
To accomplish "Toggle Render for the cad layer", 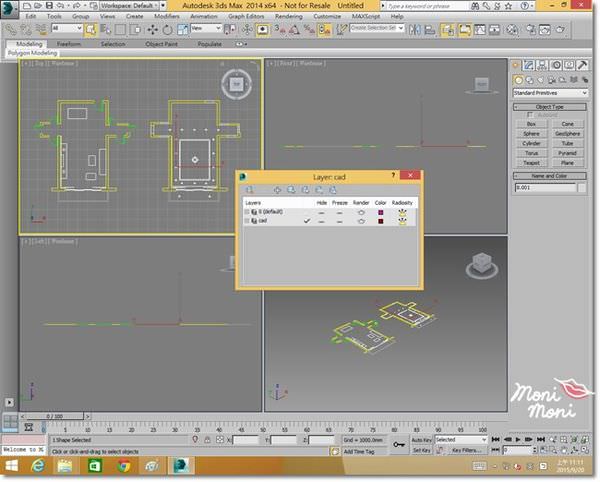I will pyautogui.click(x=361, y=220).
